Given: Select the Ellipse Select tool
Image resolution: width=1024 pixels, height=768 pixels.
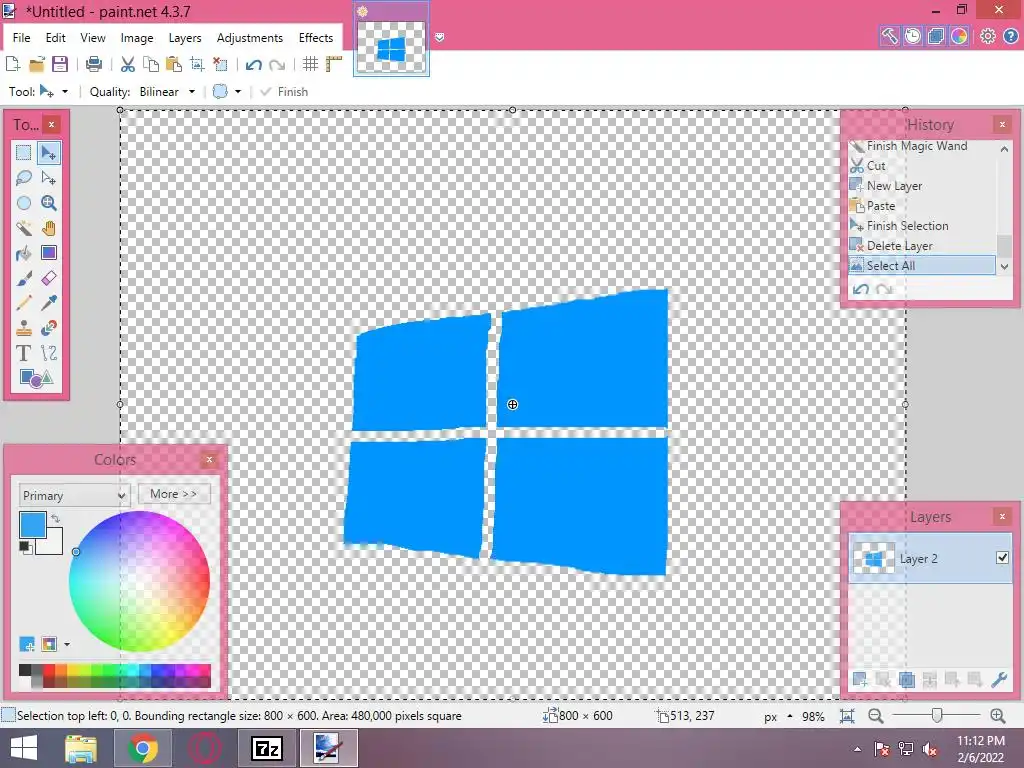Looking at the screenshot, I should (x=24, y=203).
